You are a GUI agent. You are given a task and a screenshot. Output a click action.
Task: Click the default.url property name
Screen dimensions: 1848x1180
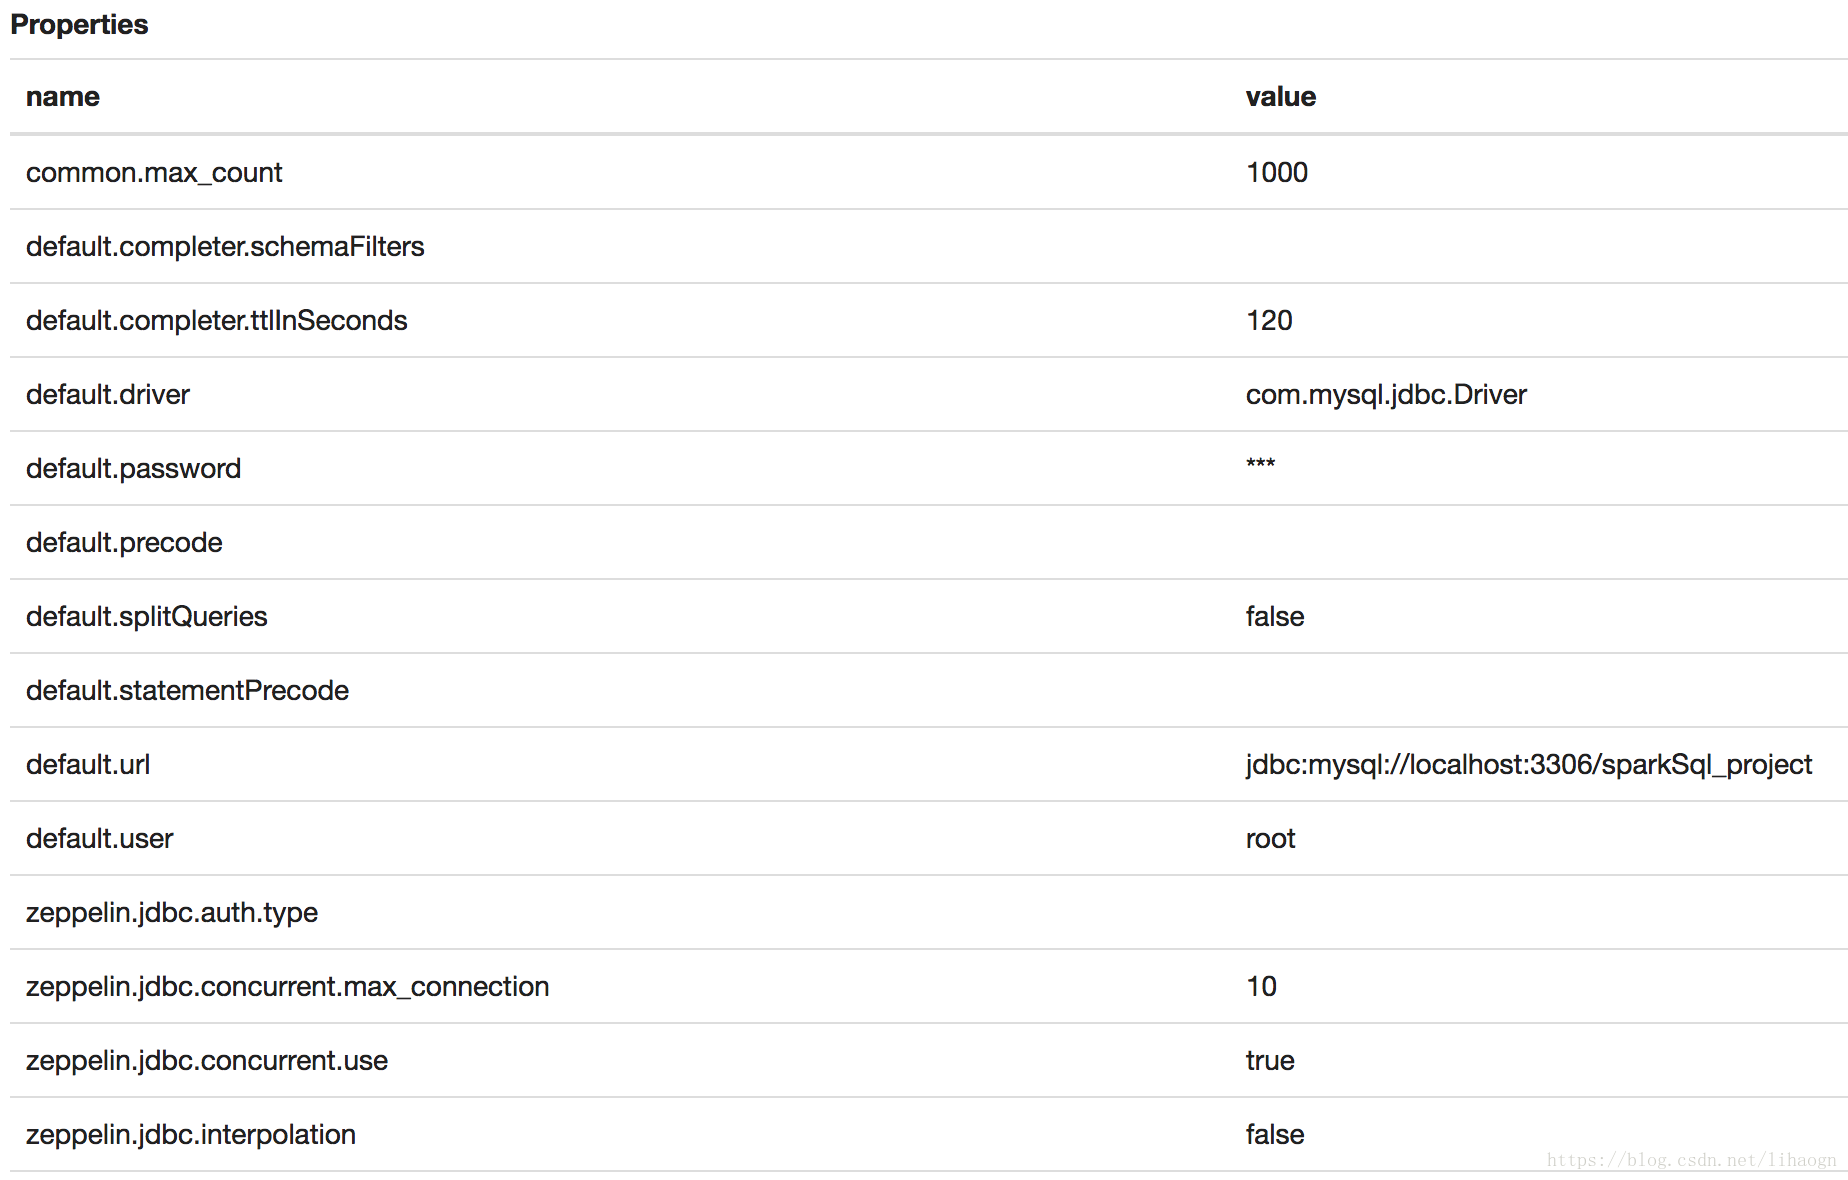click(88, 765)
